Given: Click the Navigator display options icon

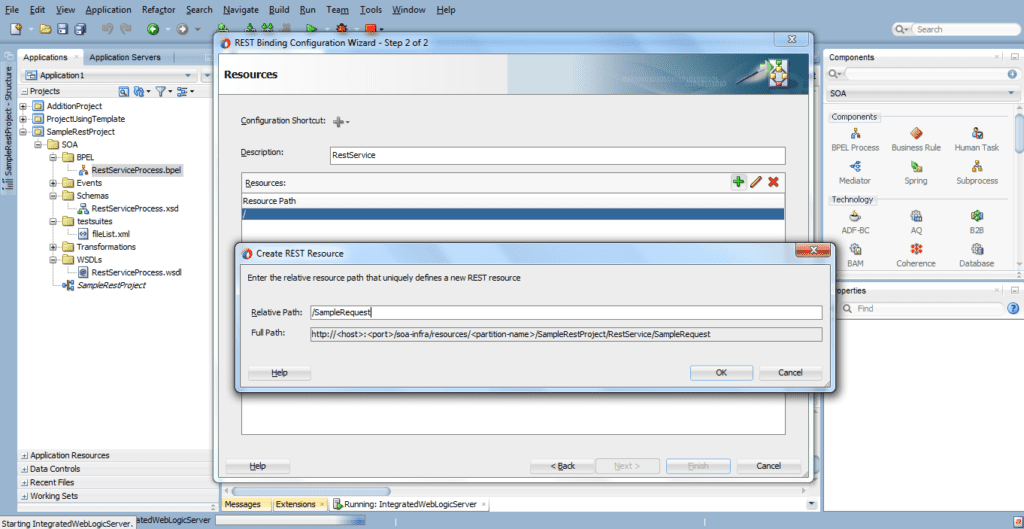Looking at the screenshot, I should 182,91.
